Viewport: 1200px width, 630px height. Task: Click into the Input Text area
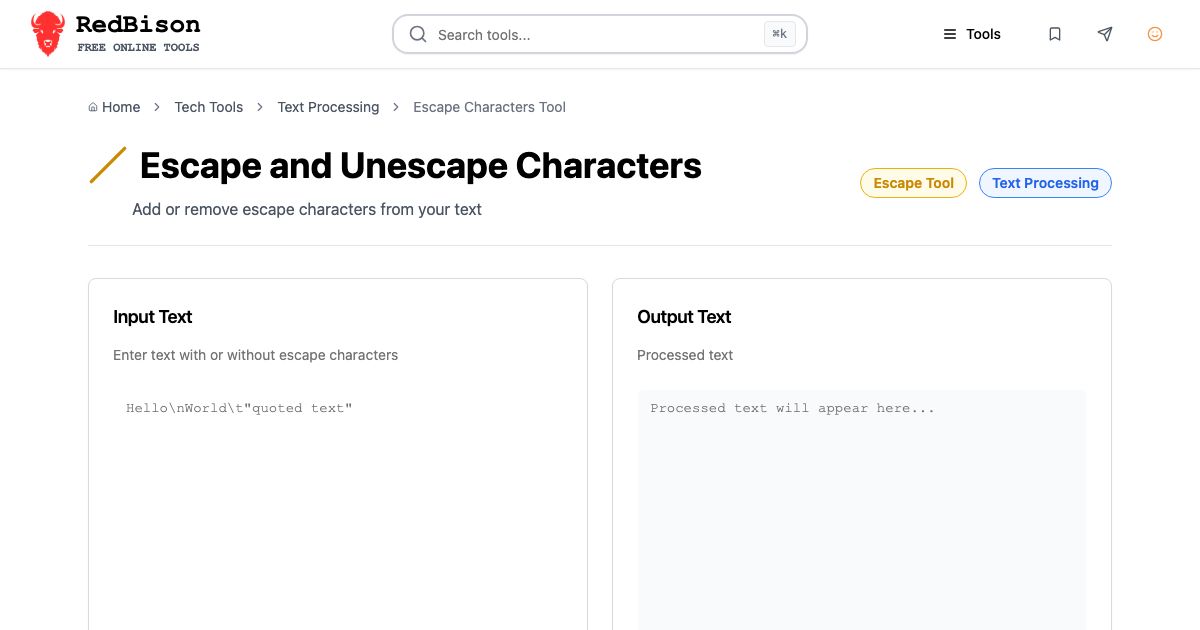point(338,510)
